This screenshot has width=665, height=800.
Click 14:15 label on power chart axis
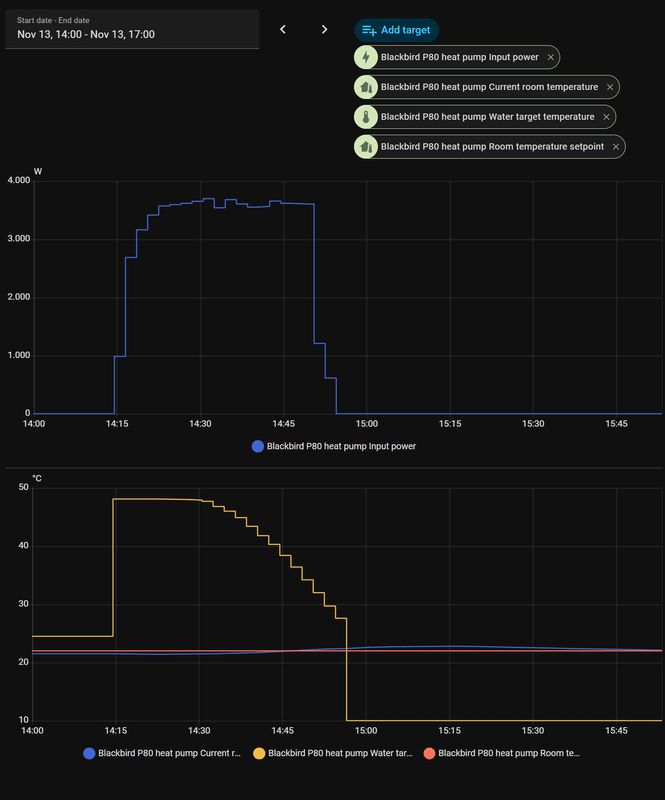click(117, 424)
